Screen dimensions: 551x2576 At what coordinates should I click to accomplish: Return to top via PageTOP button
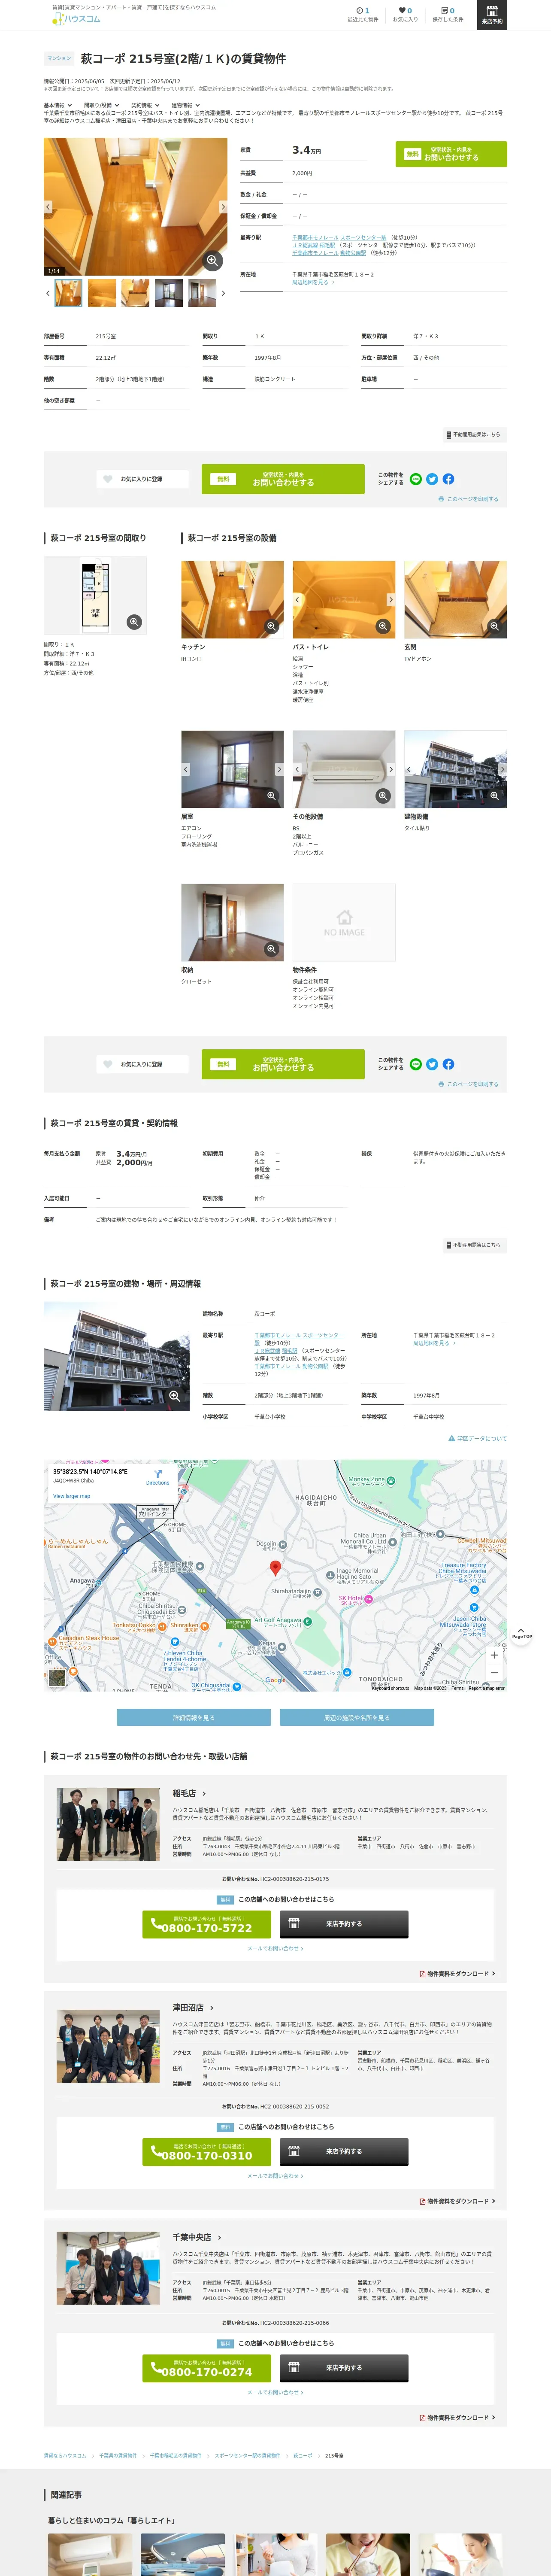522,1633
